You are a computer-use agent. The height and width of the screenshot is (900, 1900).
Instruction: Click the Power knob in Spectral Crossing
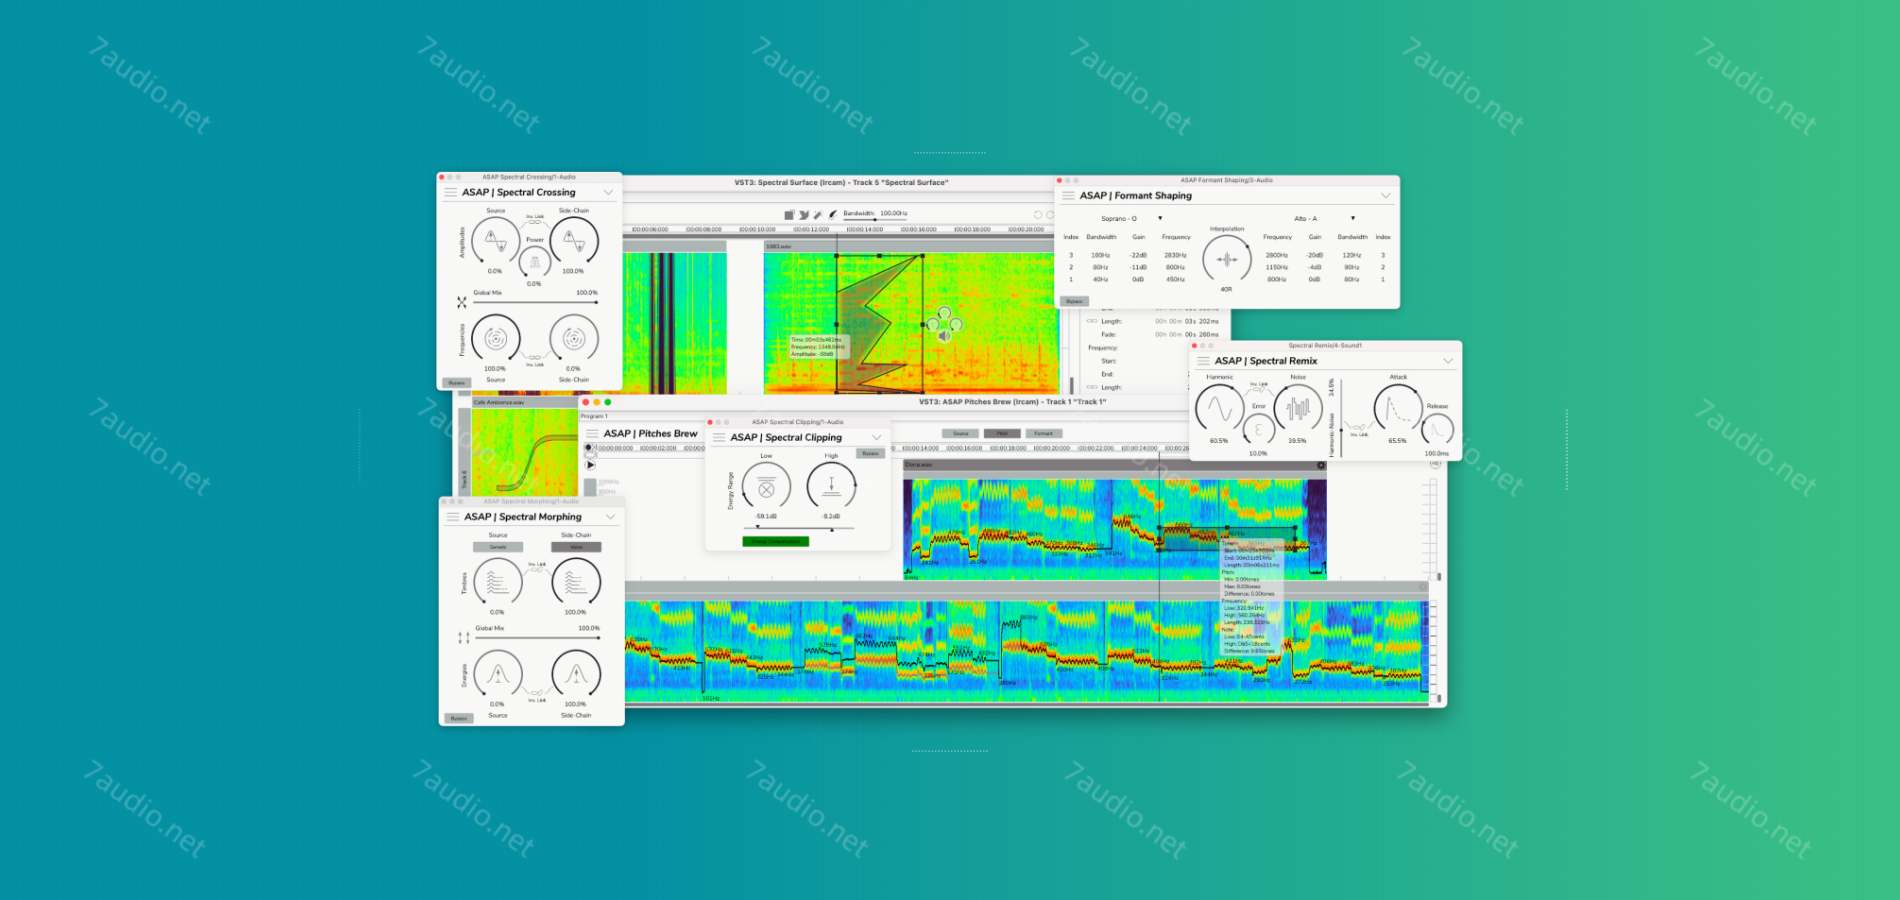tap(535, 262)
